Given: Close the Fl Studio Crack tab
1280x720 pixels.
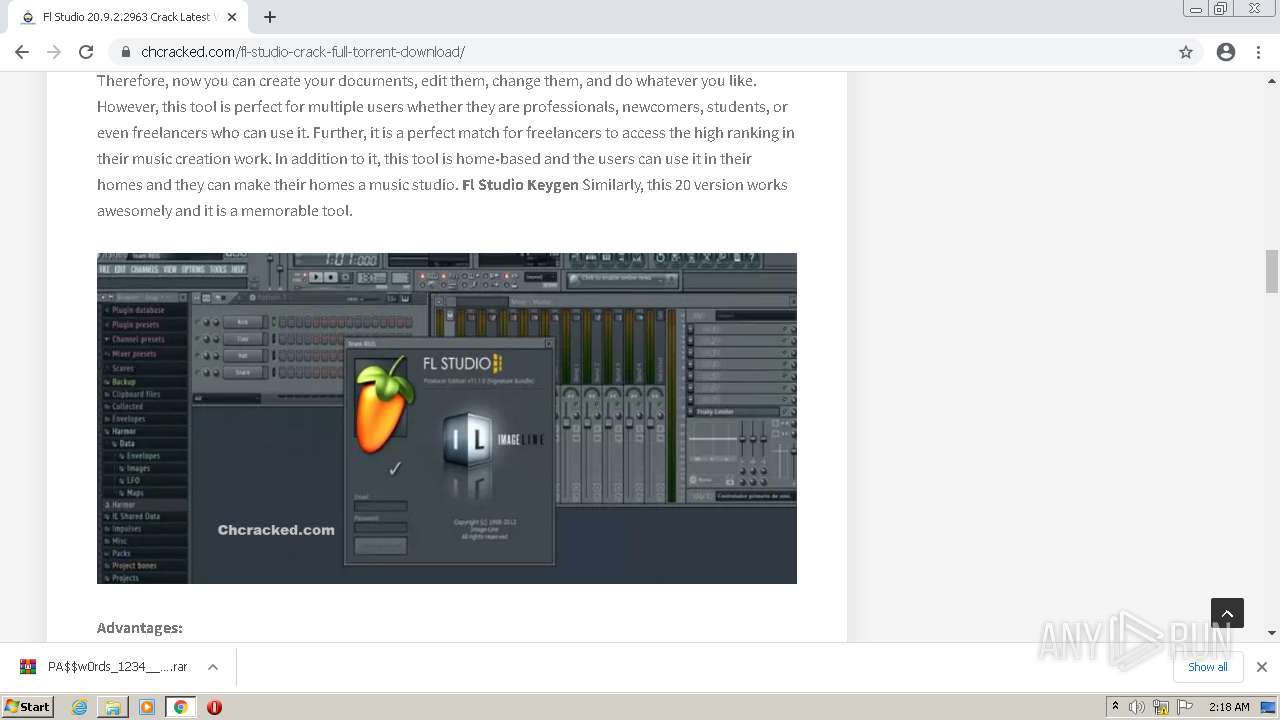Looking at the screenshot, I should [x=232, y=17].
